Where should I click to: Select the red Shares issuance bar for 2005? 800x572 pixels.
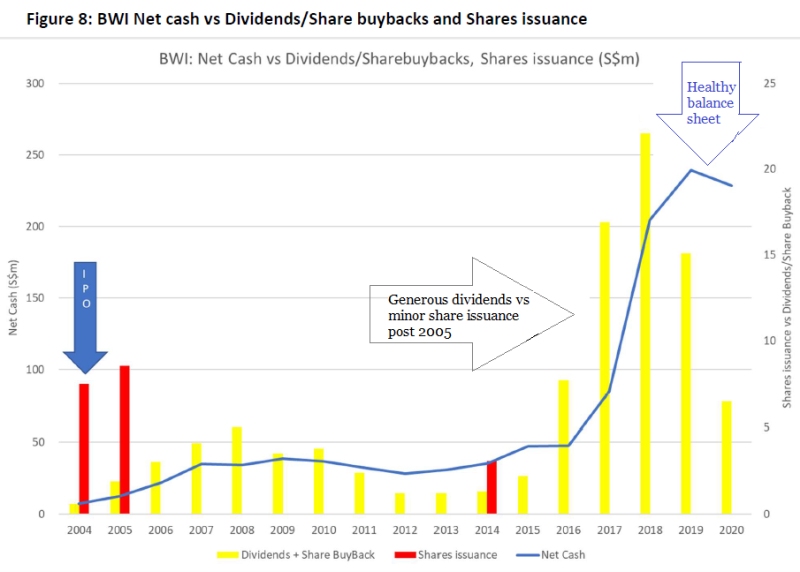(124, 440)
